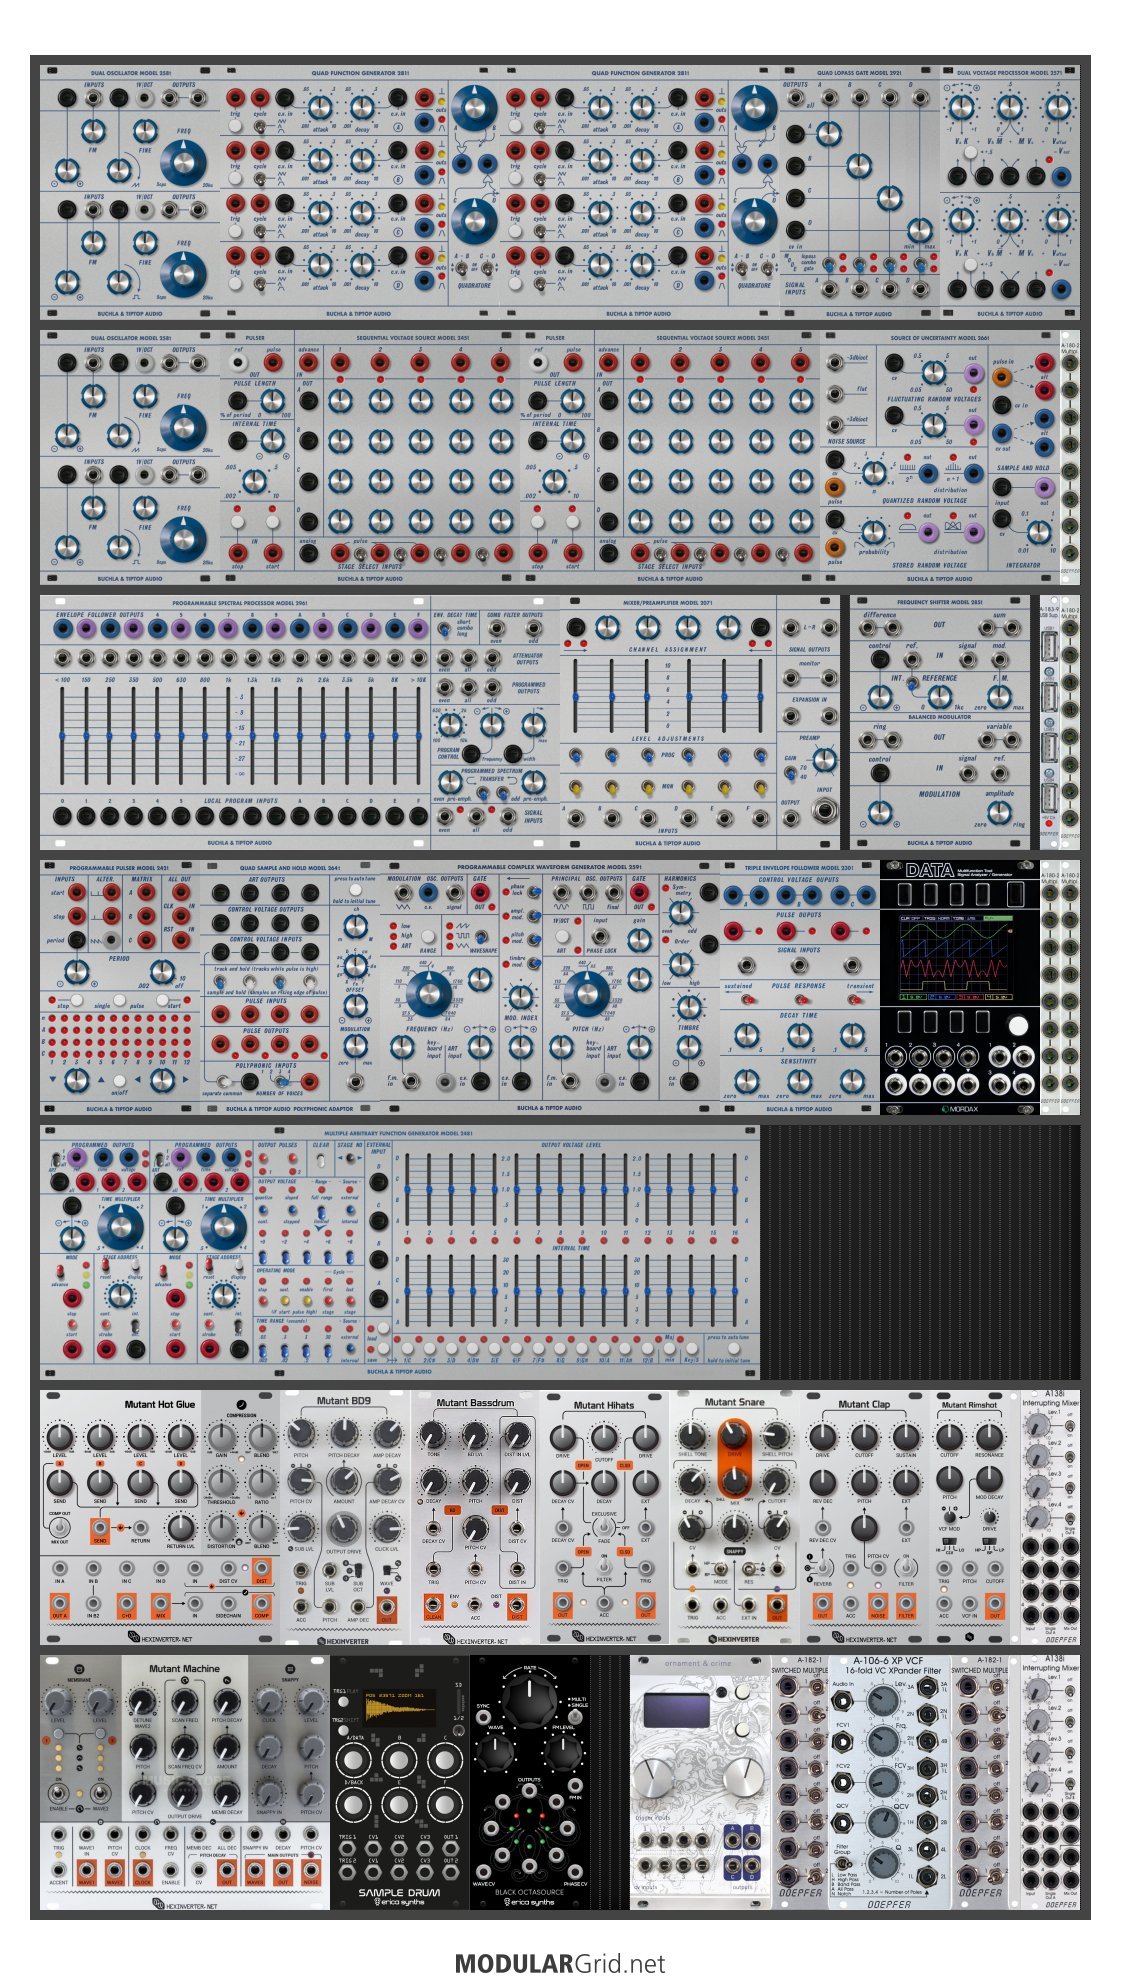
Task: Click the leftmost level slider on Mixer/Preamplifier
Action: [x=575, y=697]
